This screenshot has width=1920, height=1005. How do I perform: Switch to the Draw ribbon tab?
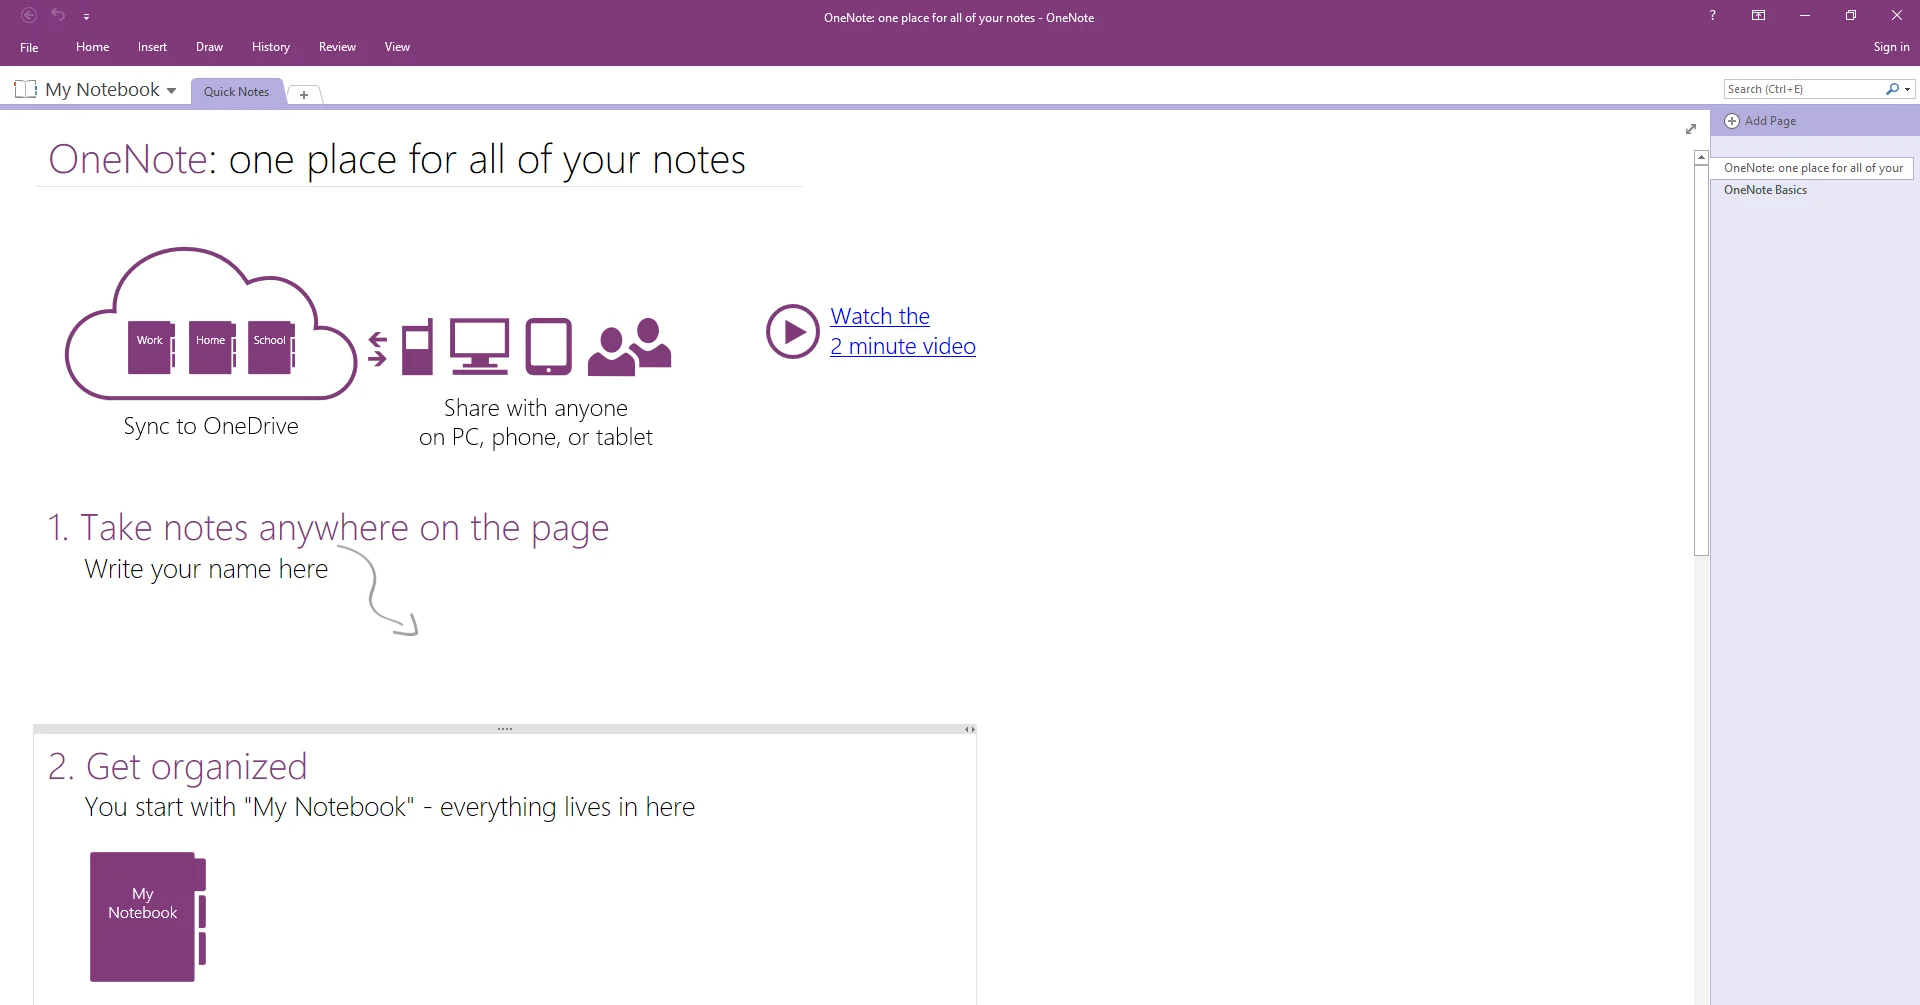coord(209,47)
